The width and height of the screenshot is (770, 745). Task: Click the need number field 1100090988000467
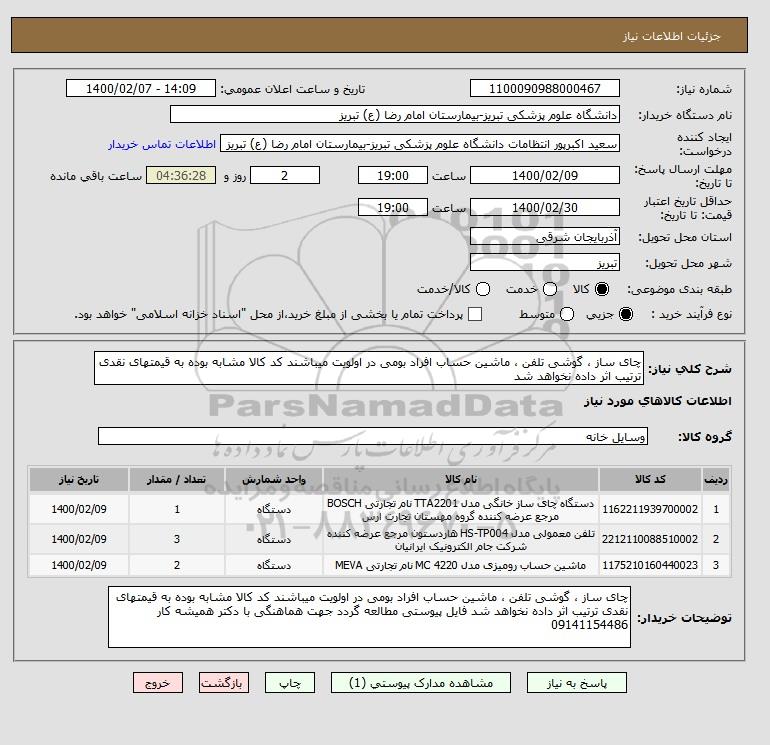(x=545, y=88)
